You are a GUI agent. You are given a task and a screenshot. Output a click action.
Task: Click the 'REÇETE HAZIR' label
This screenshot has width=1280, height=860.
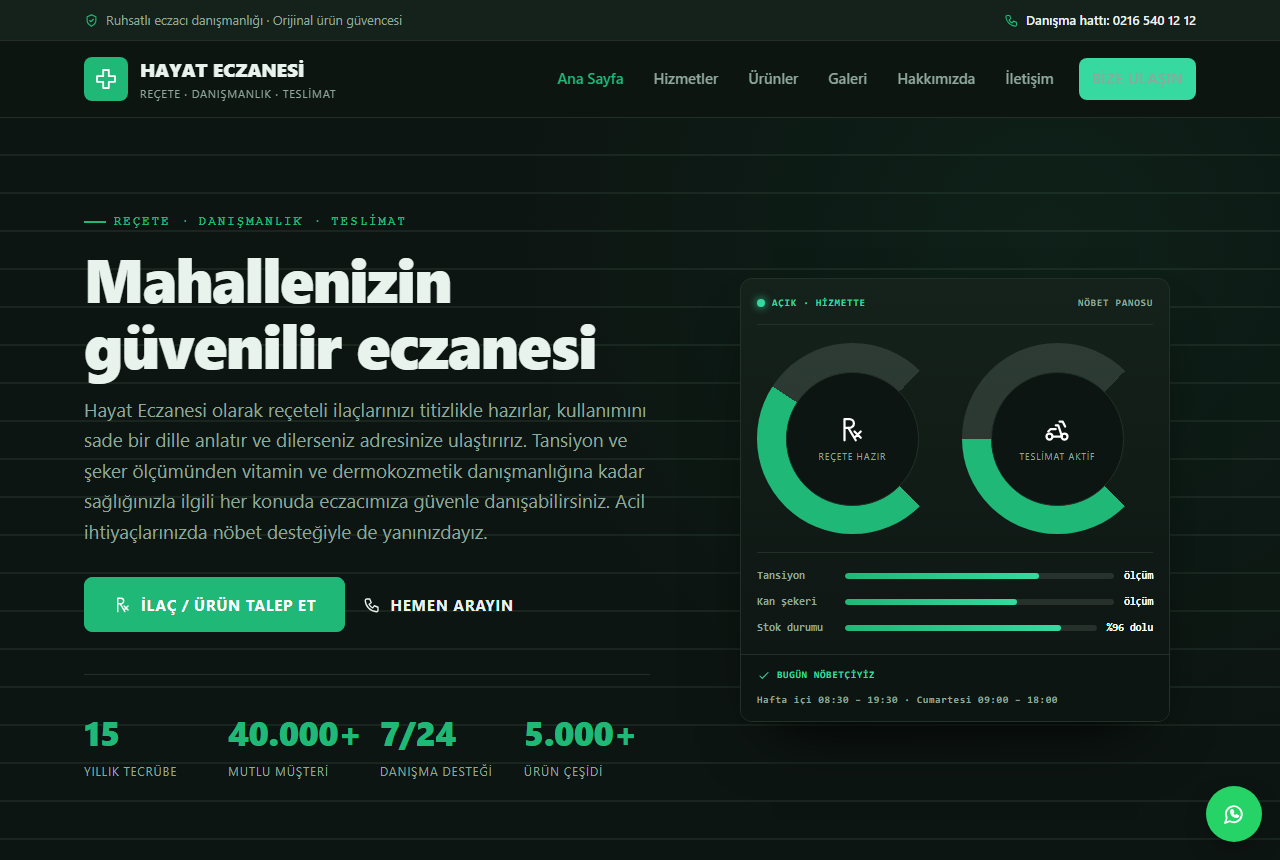point(852,457)
